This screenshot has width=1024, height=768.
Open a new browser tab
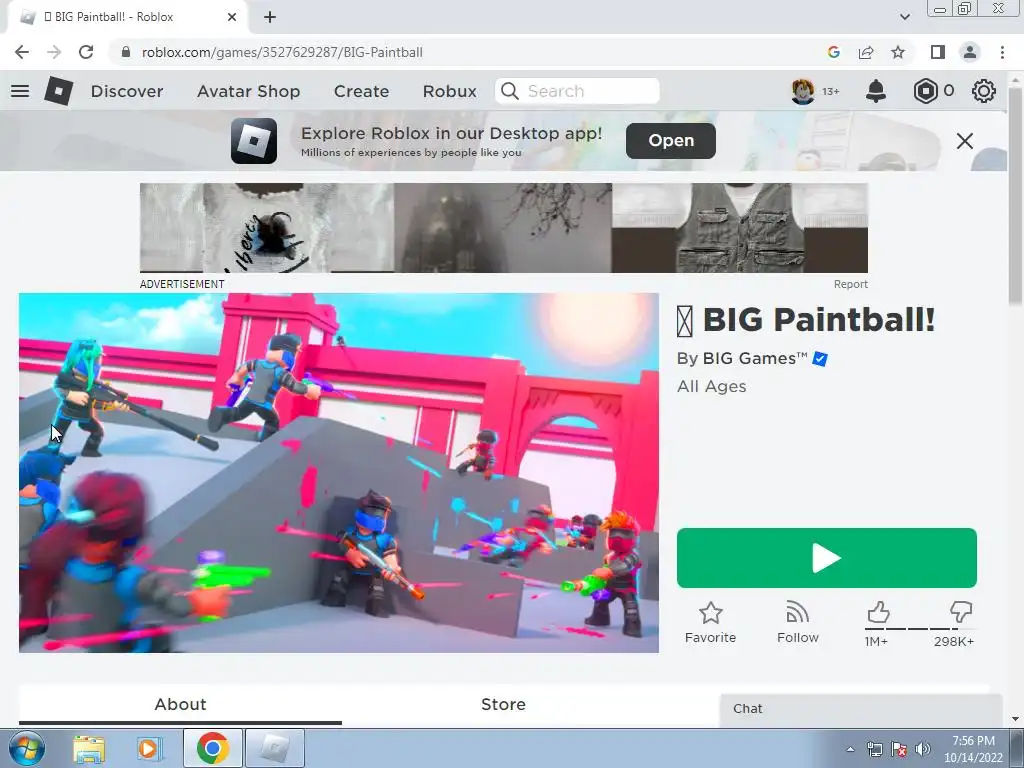pos(270,17)
